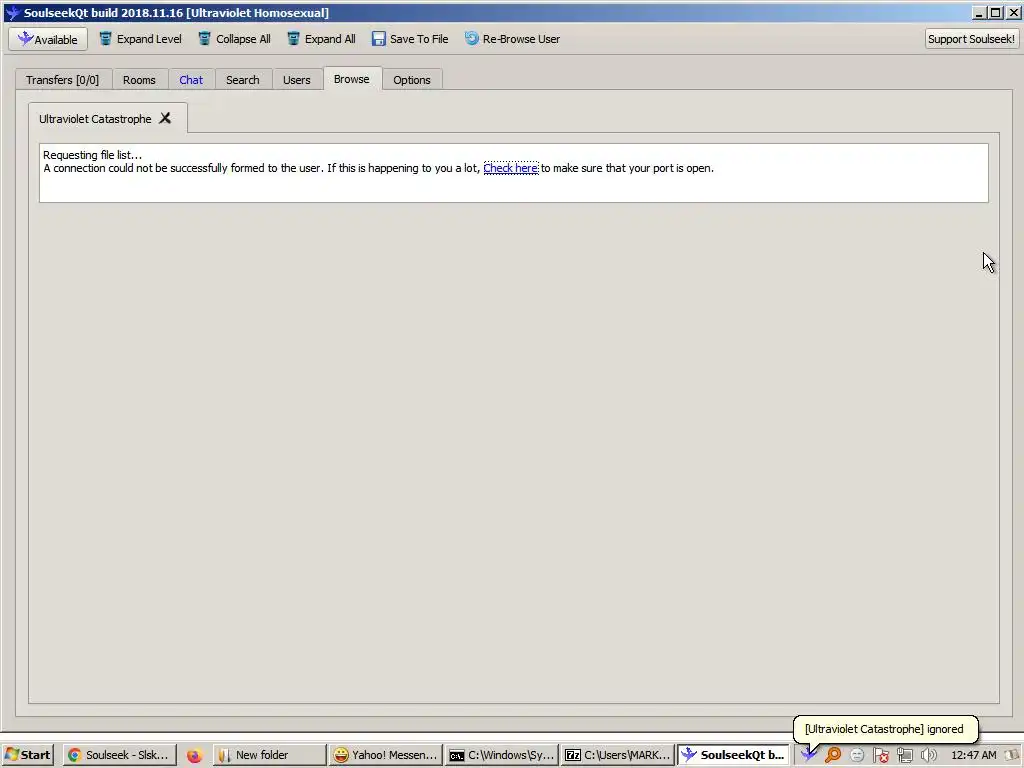The image size is (1024, 768).
Task: Click the Save To File floppy icon
Action: pos(379,39)
